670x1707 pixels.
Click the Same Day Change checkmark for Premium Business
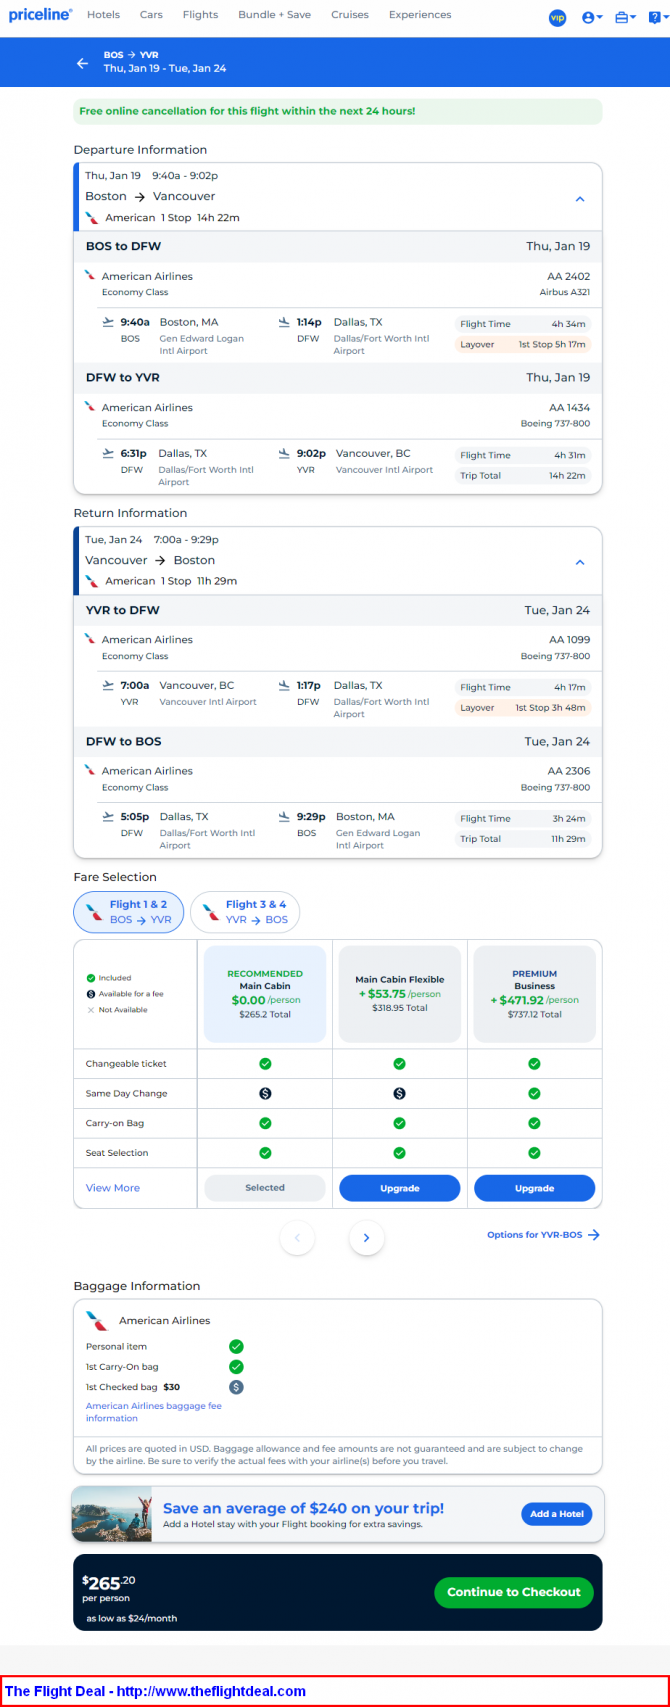pyautogui.click(x=534, y=1094)
